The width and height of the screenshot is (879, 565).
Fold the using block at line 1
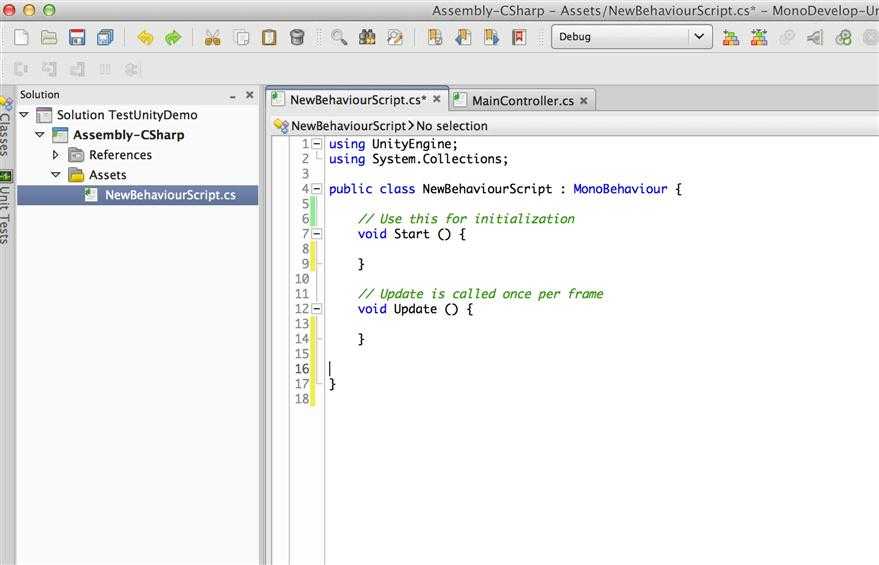[x=316, y=143]
